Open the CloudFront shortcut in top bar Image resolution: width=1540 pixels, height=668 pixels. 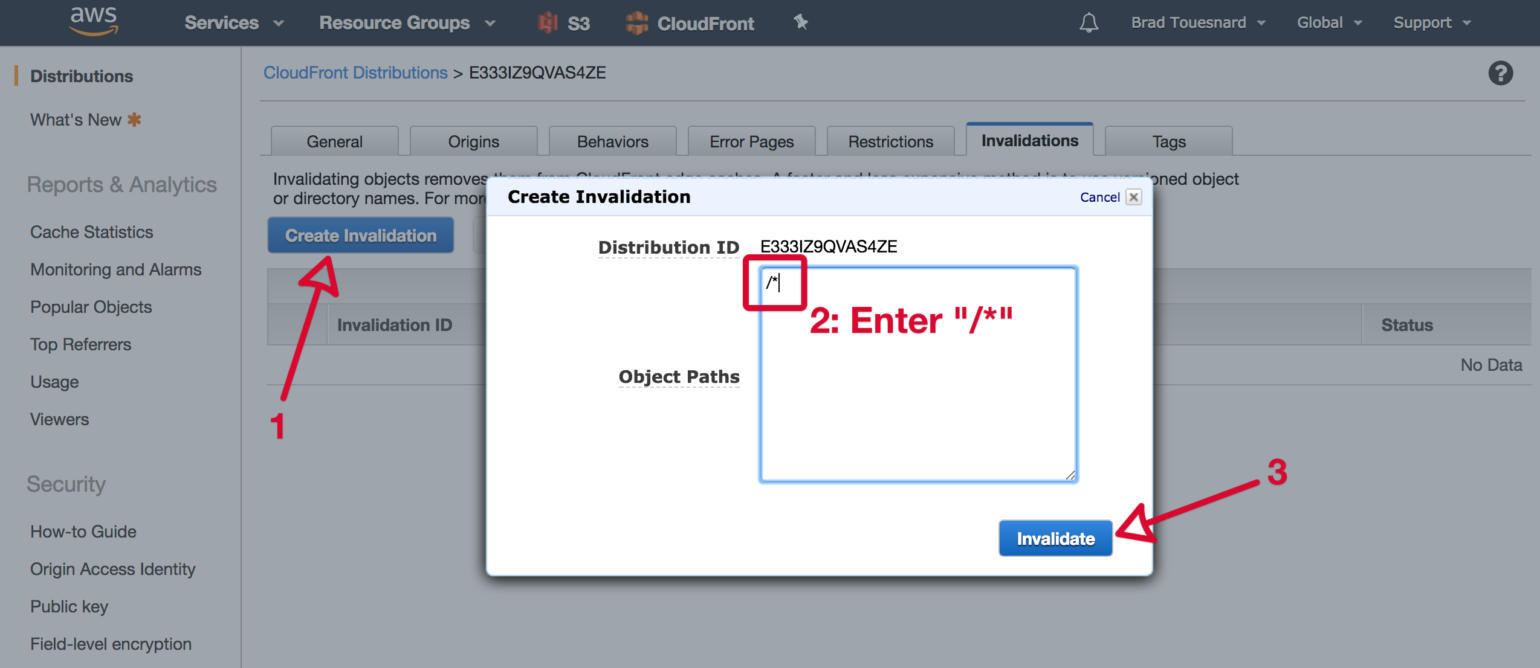(x=690, y=23)
